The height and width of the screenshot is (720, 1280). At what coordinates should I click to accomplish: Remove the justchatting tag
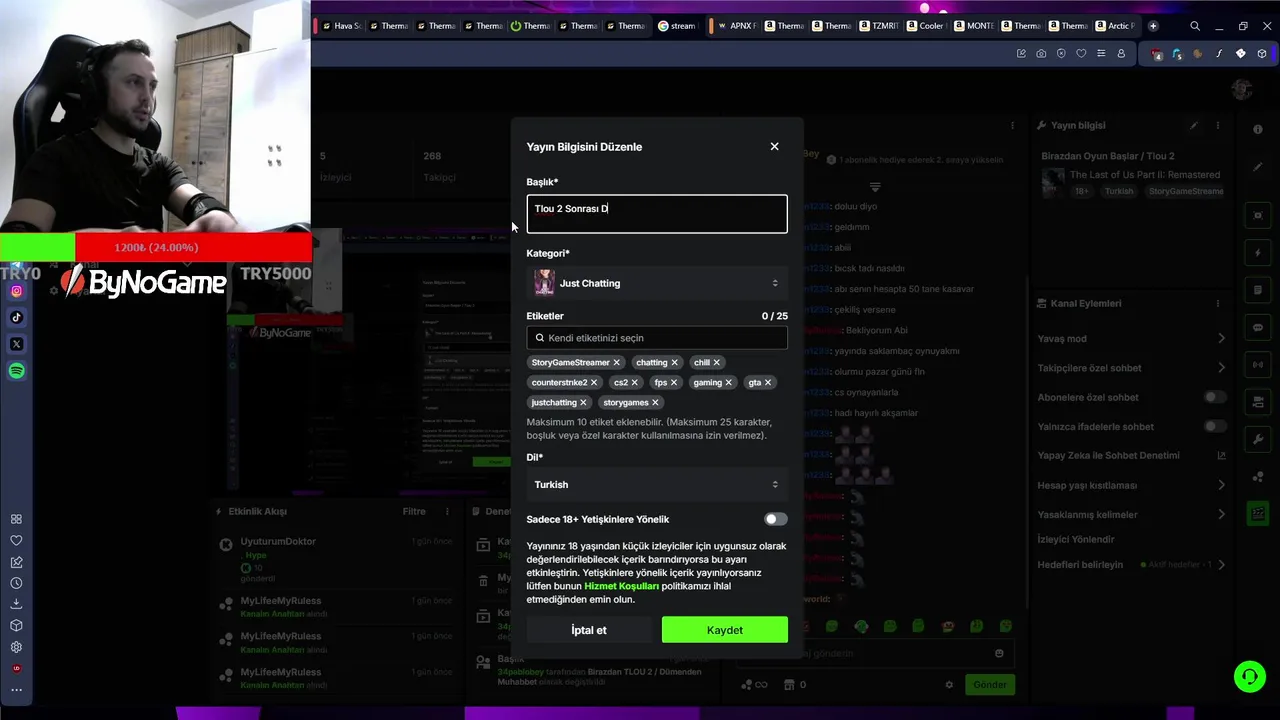pyautogui.click(x=583, y=402)
